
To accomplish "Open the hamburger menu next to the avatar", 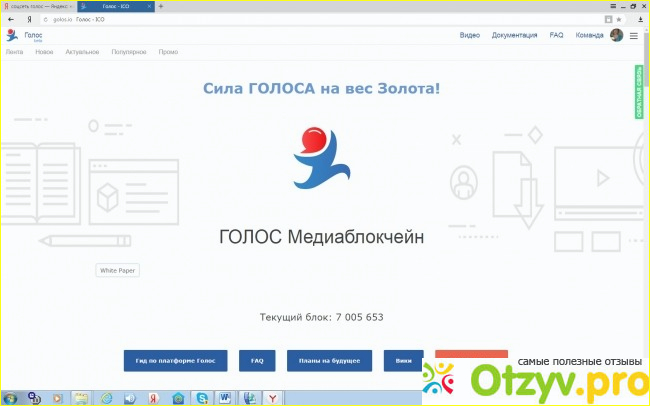I will [633, 35].
